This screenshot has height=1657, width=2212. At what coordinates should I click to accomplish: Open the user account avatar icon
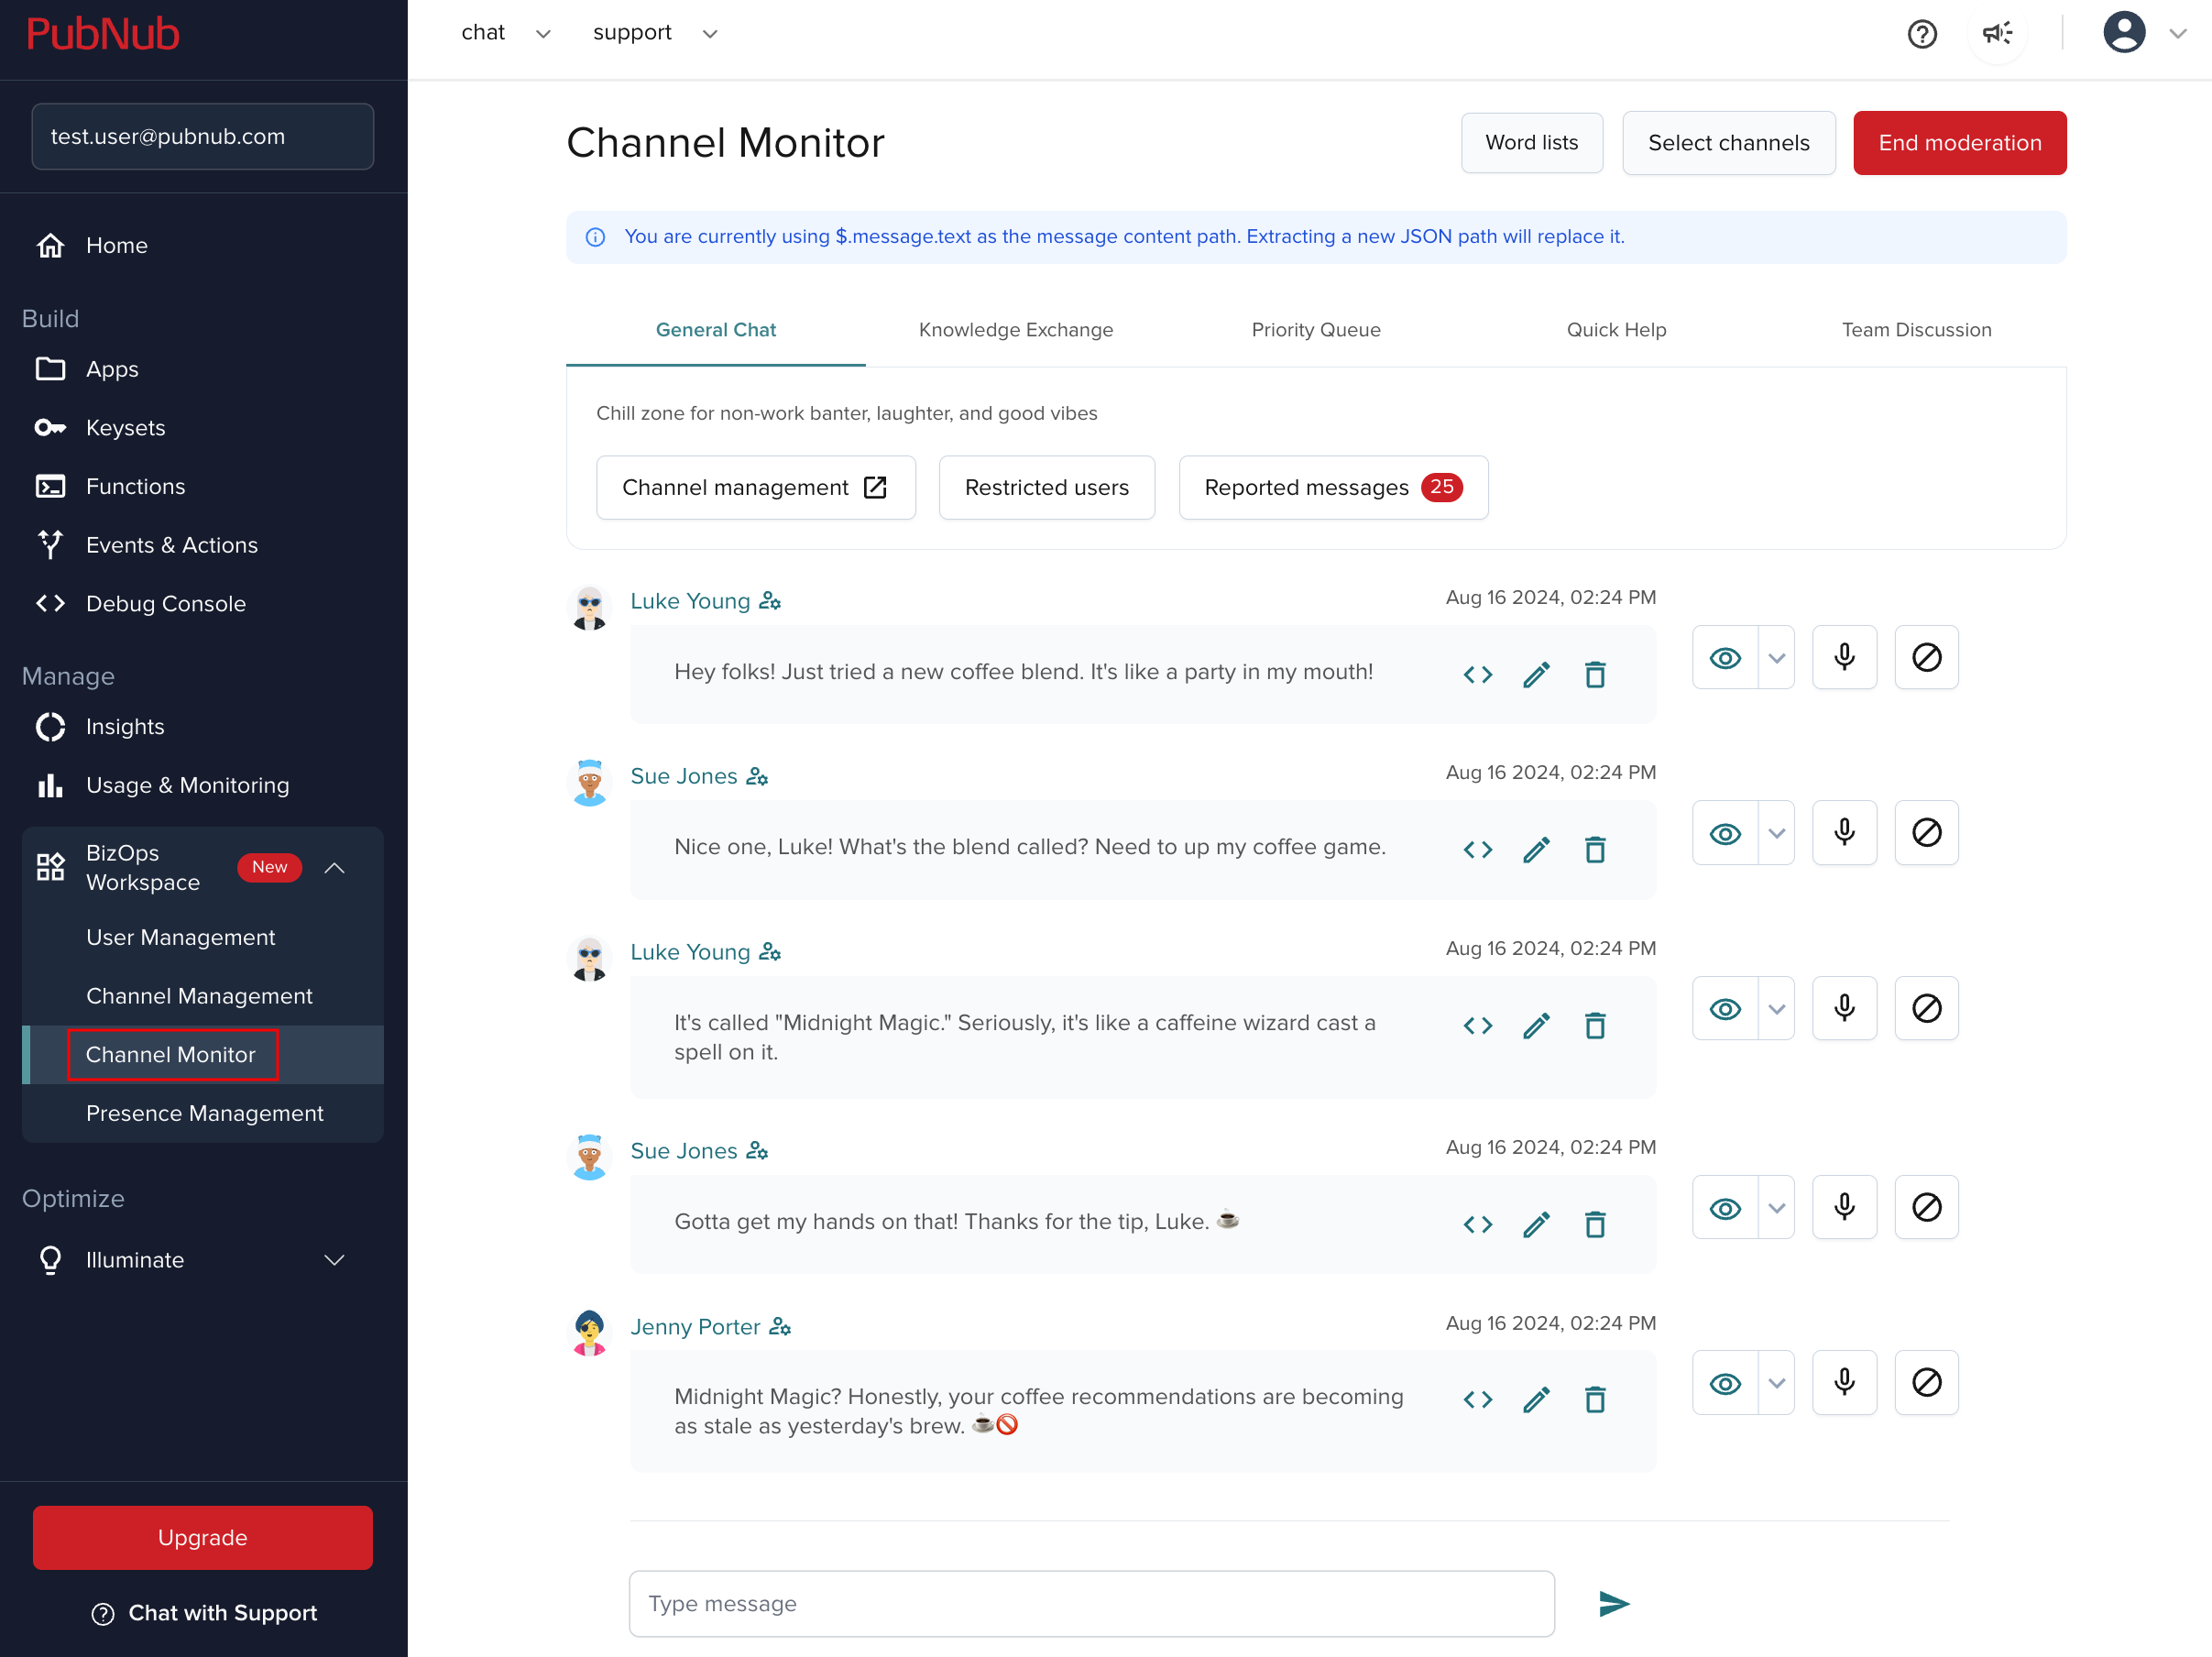point(2123,33)
